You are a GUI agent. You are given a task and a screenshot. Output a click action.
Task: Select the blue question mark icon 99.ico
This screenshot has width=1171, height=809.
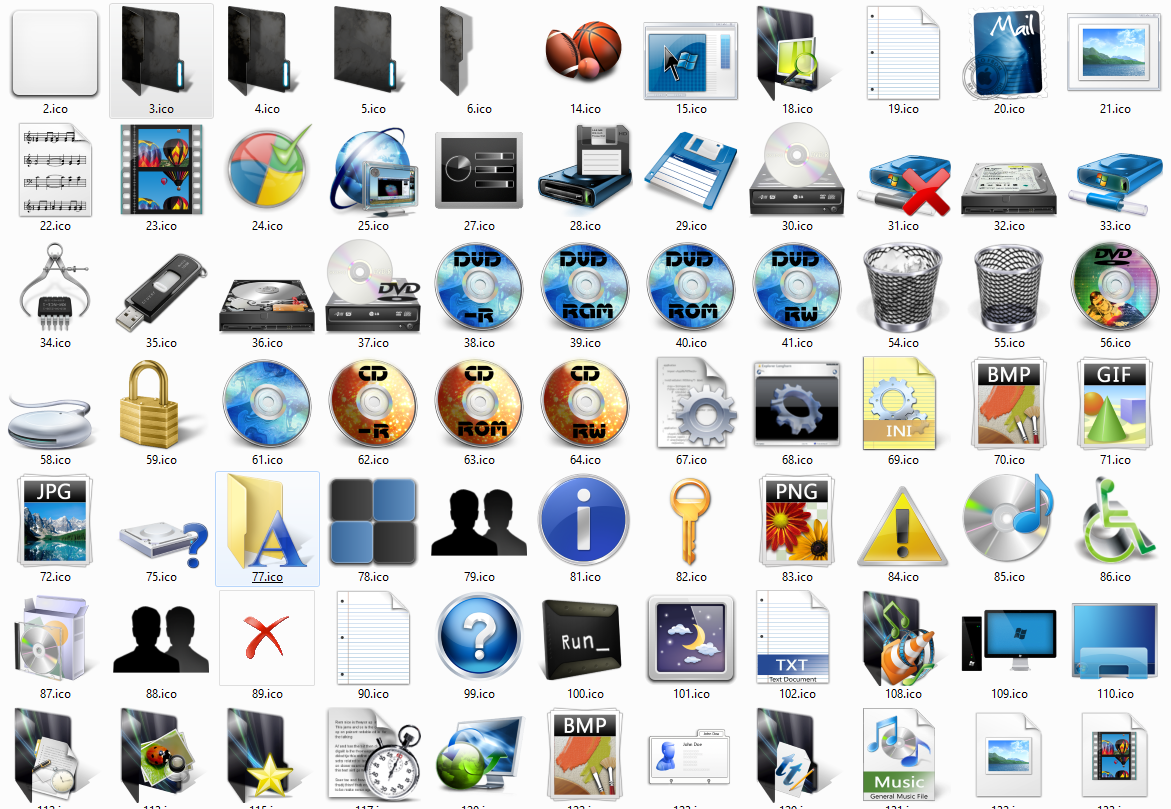pos(478,637)
